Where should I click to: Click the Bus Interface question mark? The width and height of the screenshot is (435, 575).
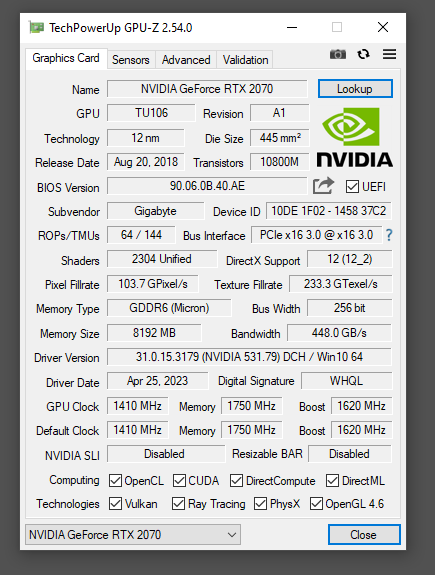[x=389, y=235]
